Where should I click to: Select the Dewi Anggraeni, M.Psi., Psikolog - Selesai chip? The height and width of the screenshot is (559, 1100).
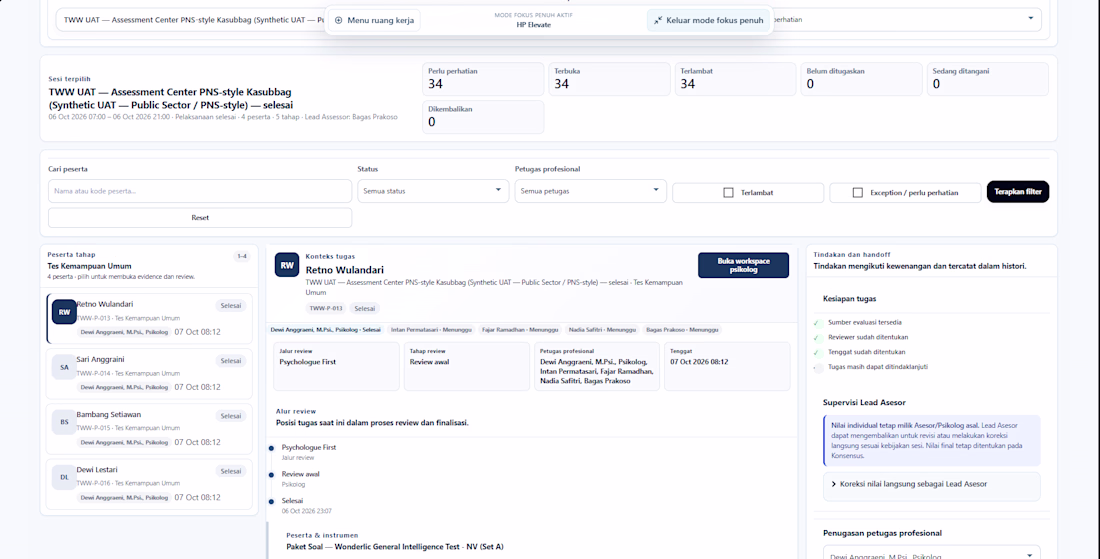[326, 330]
